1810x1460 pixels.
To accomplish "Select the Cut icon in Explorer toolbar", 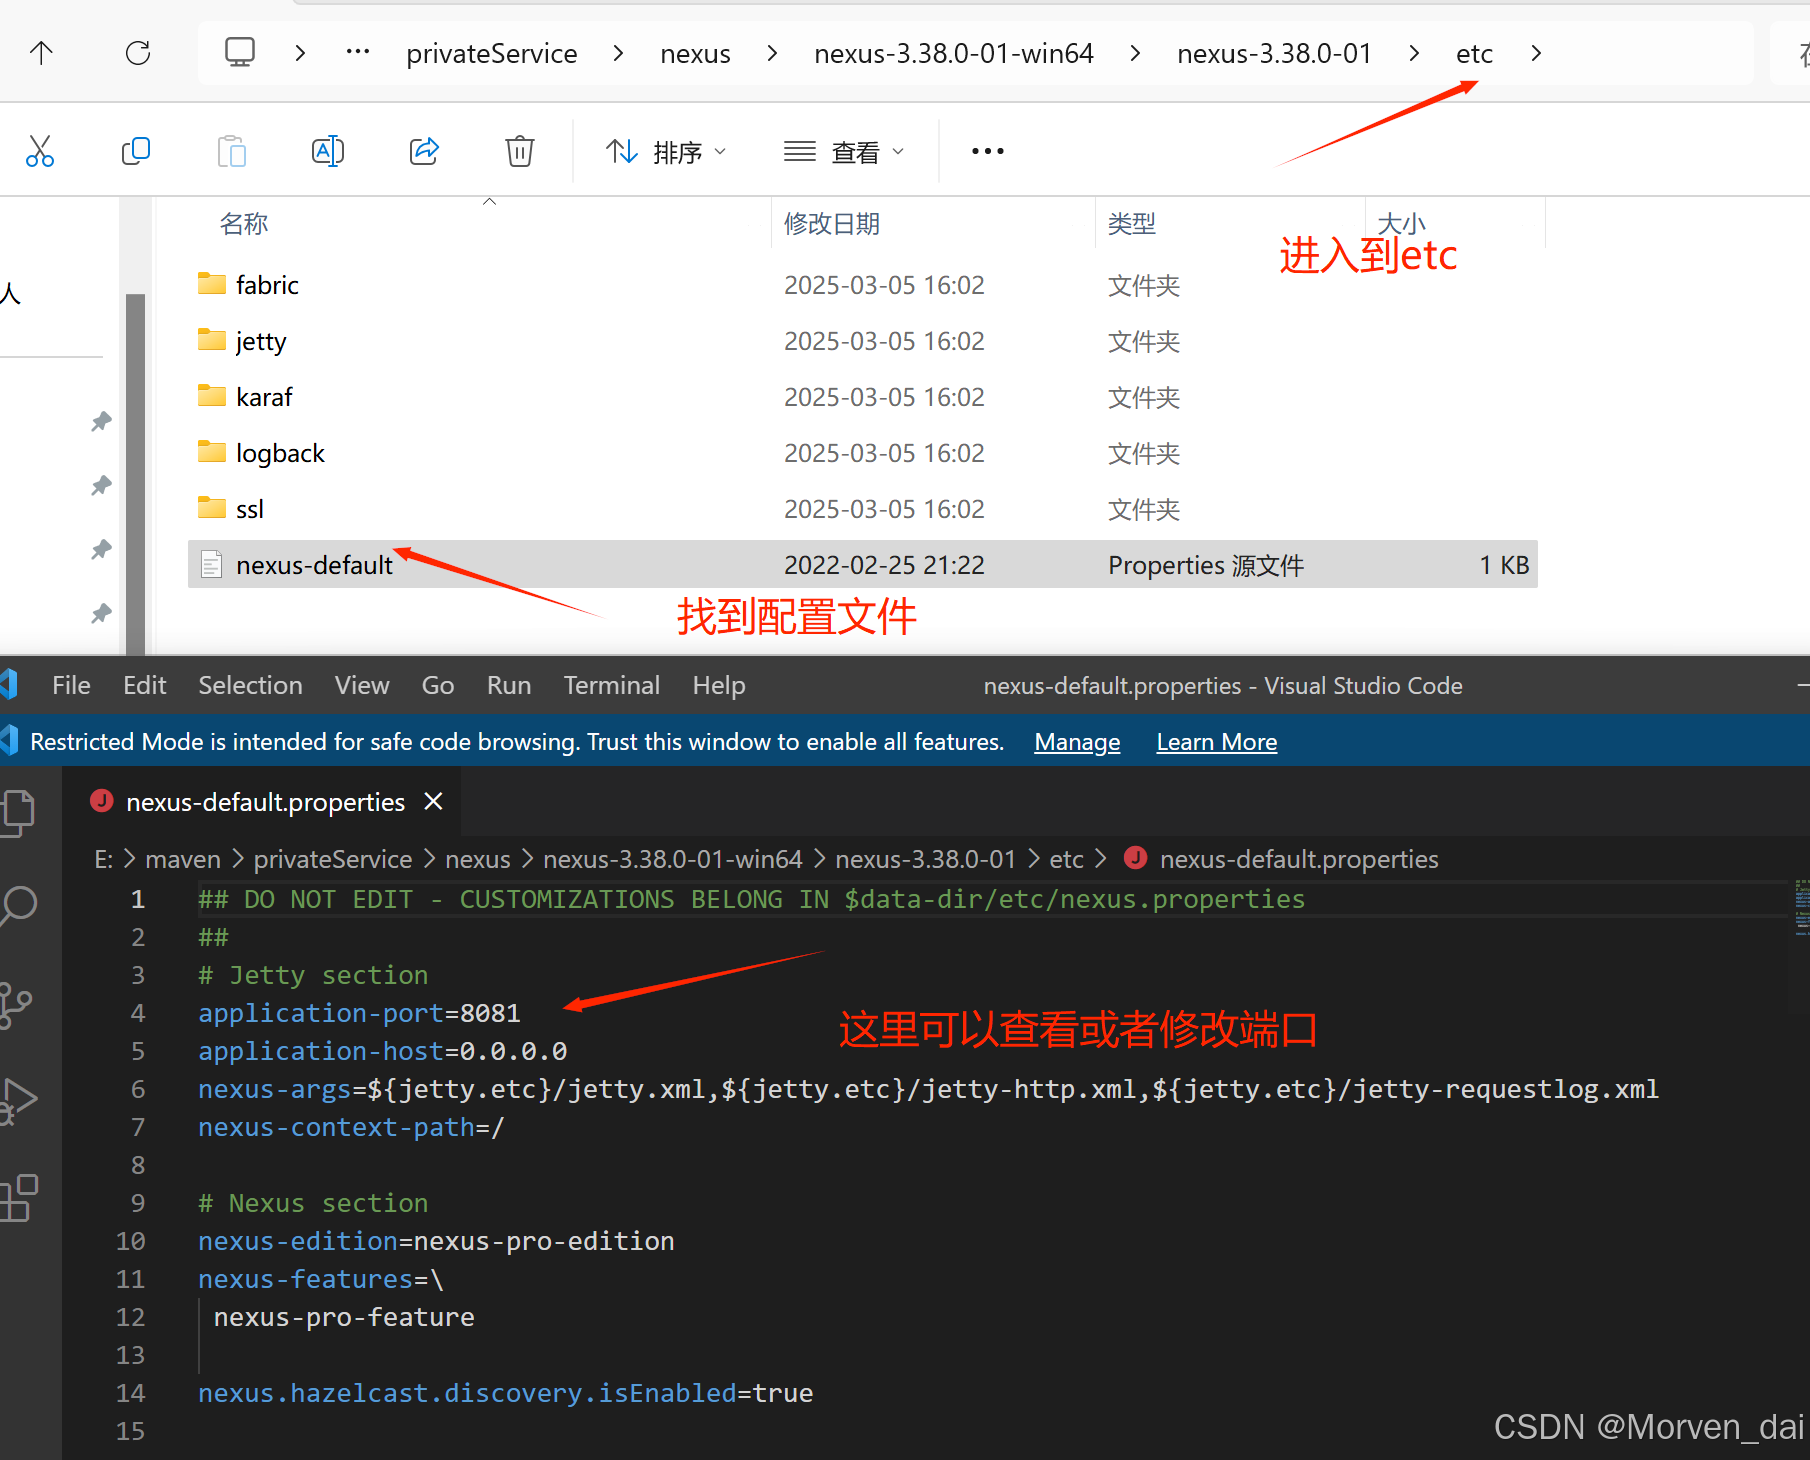I will tap(40, 150).
